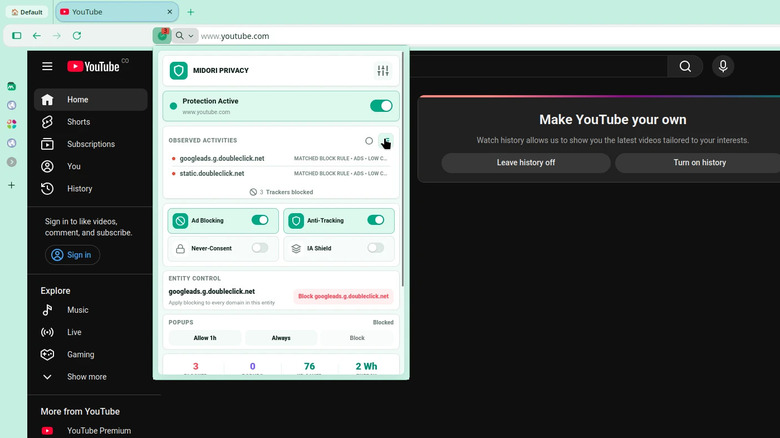Disable the Ad Blocking toggle
The width and height of the screenshot is (780, 438).
pyautogui.click(x=260, y=220)
